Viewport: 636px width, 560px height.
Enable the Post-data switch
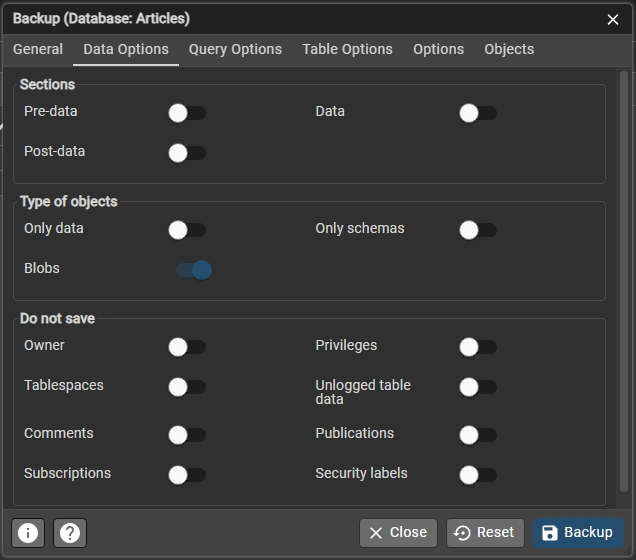pos(187,153)
